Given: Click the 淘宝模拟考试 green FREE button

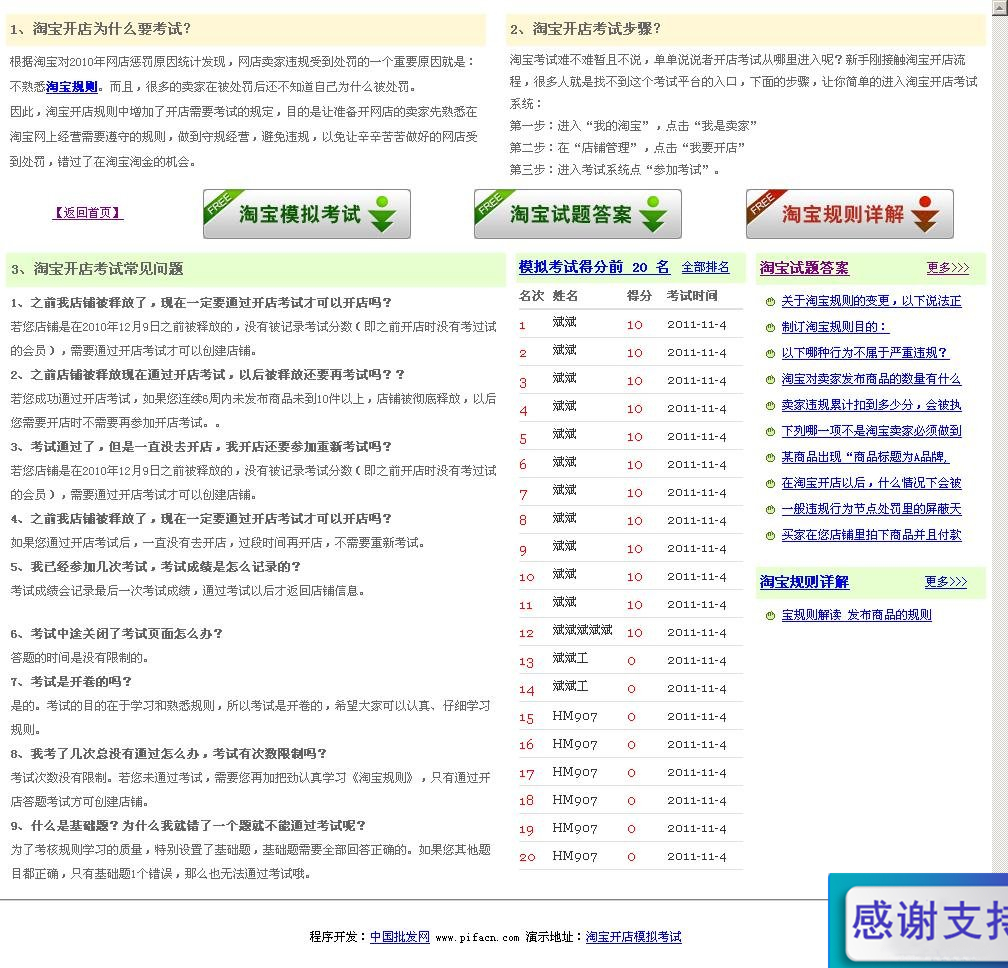Looking at the screenshot, I should pyautogui.click(x=307, y=214).
